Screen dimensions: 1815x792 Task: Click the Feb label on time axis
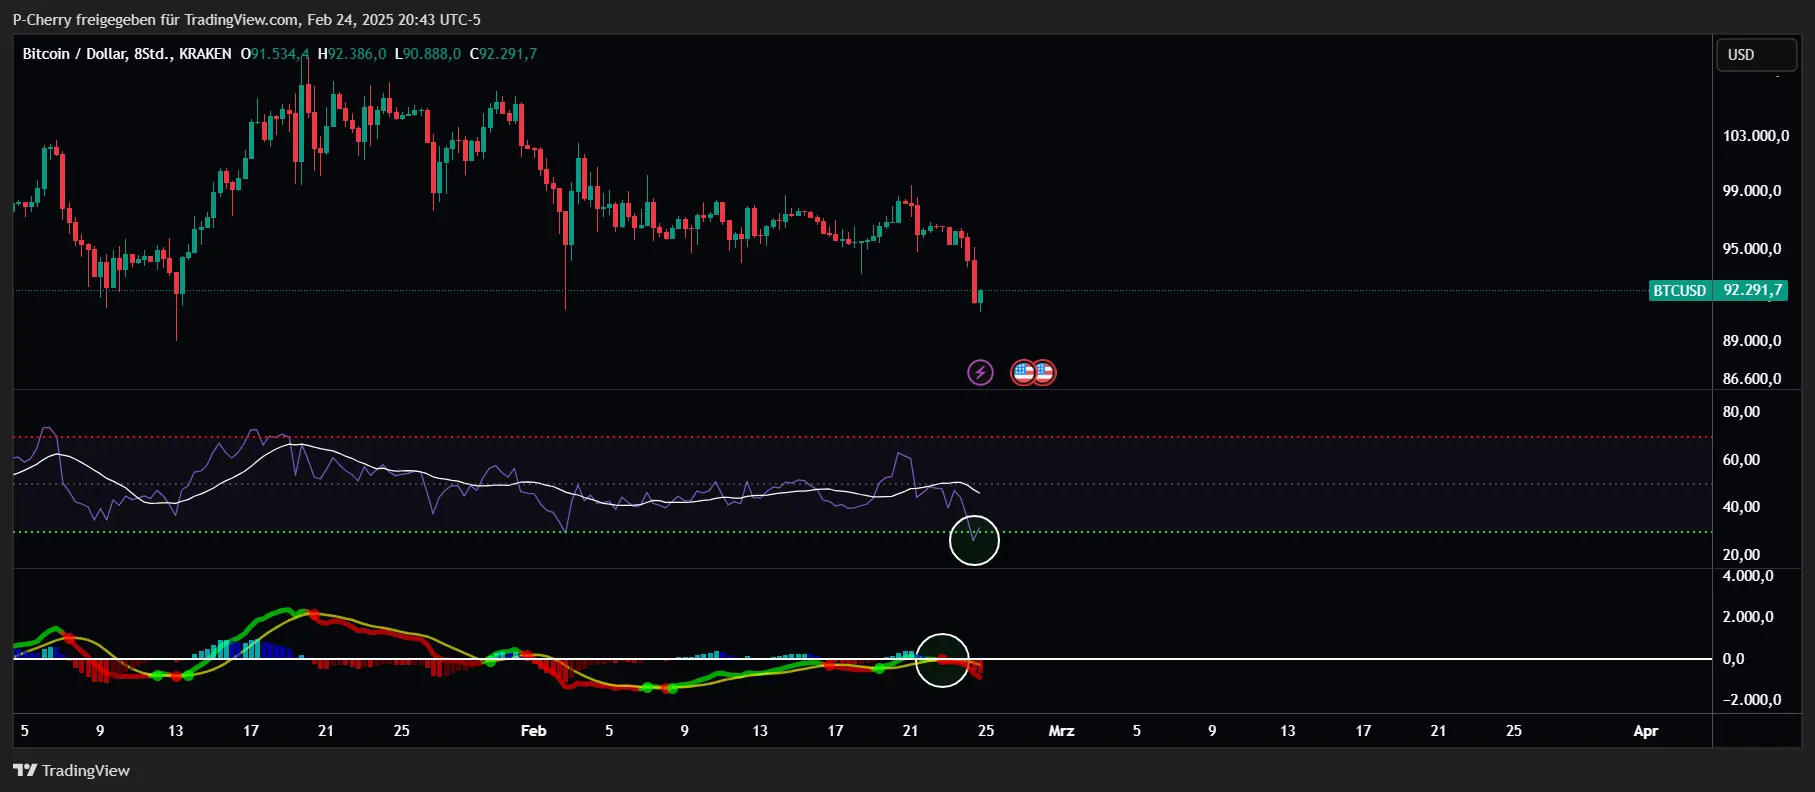534,731
